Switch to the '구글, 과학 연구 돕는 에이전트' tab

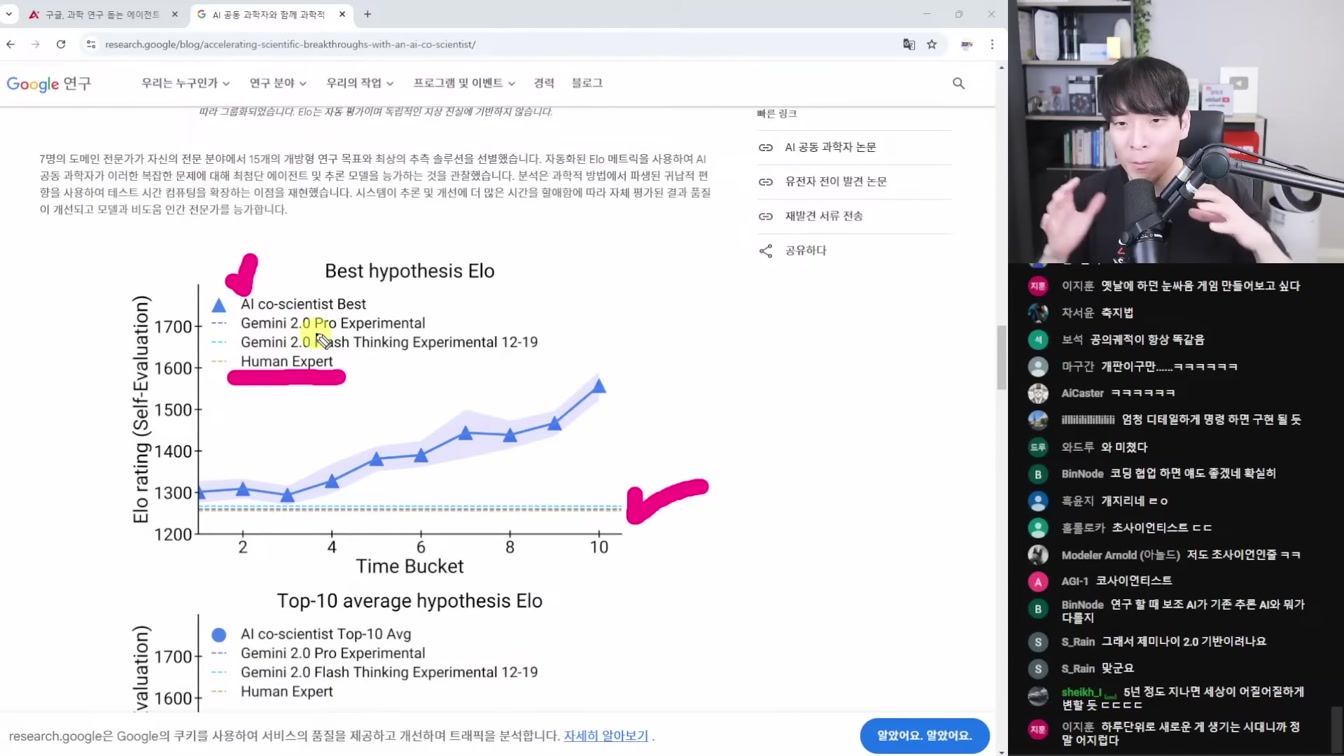[x=102, y=14]
